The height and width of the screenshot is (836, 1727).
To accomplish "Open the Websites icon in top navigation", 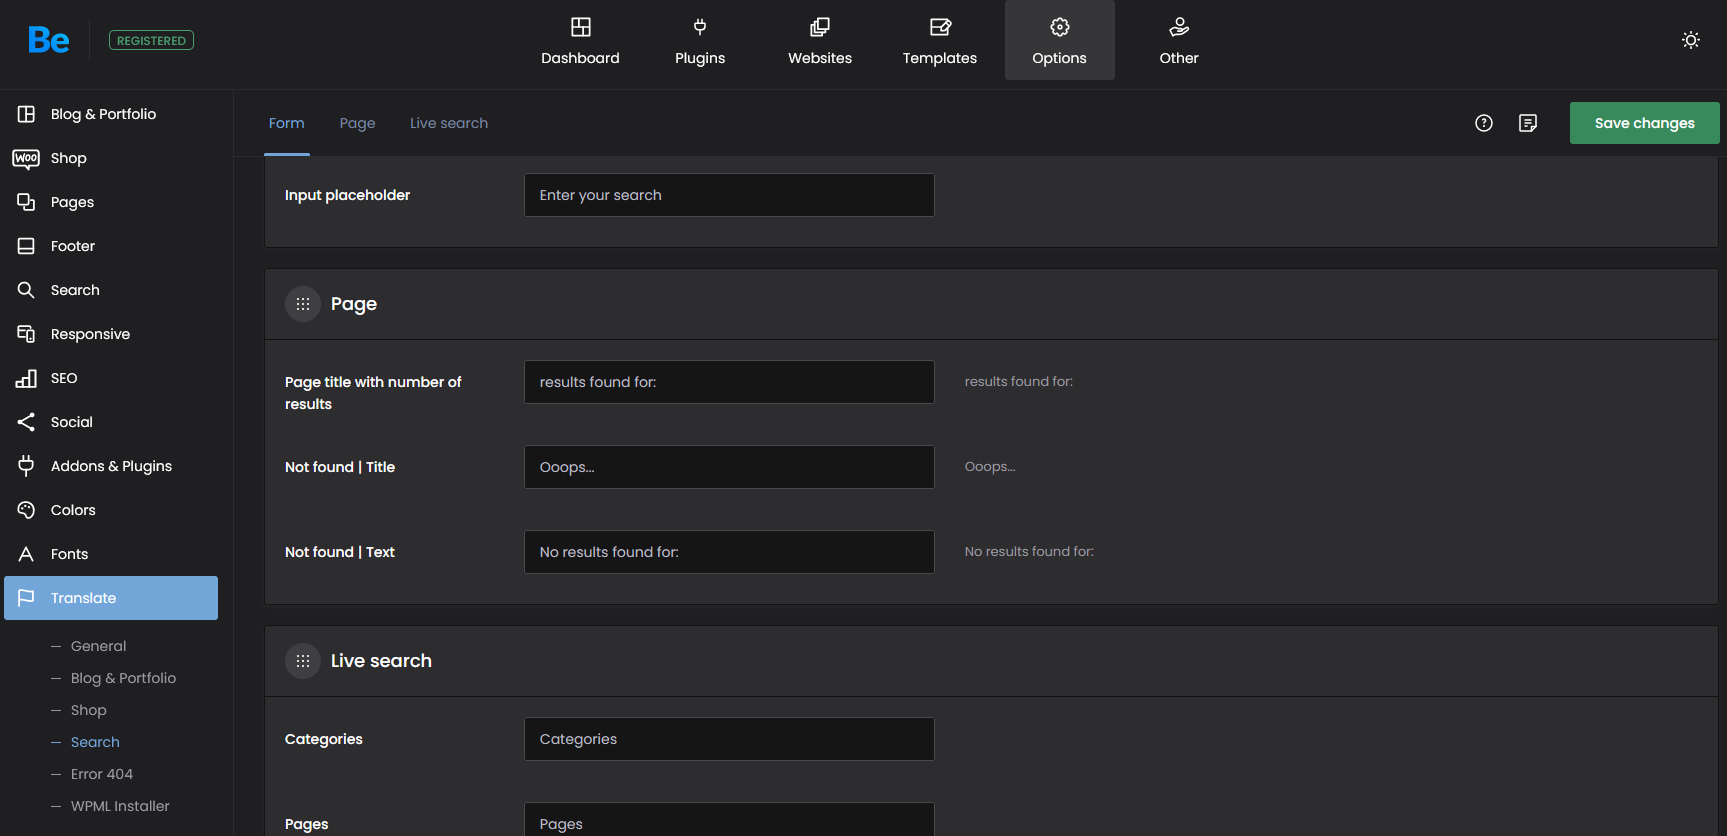I will pos(820,27).
